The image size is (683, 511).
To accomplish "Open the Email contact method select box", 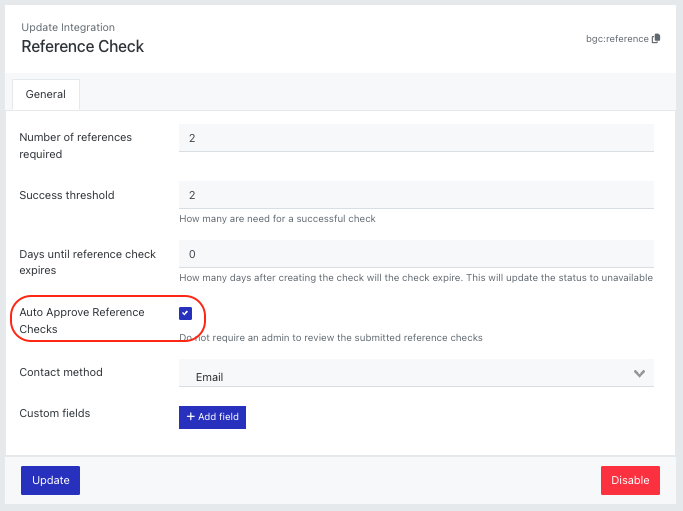I will [416, 373].
